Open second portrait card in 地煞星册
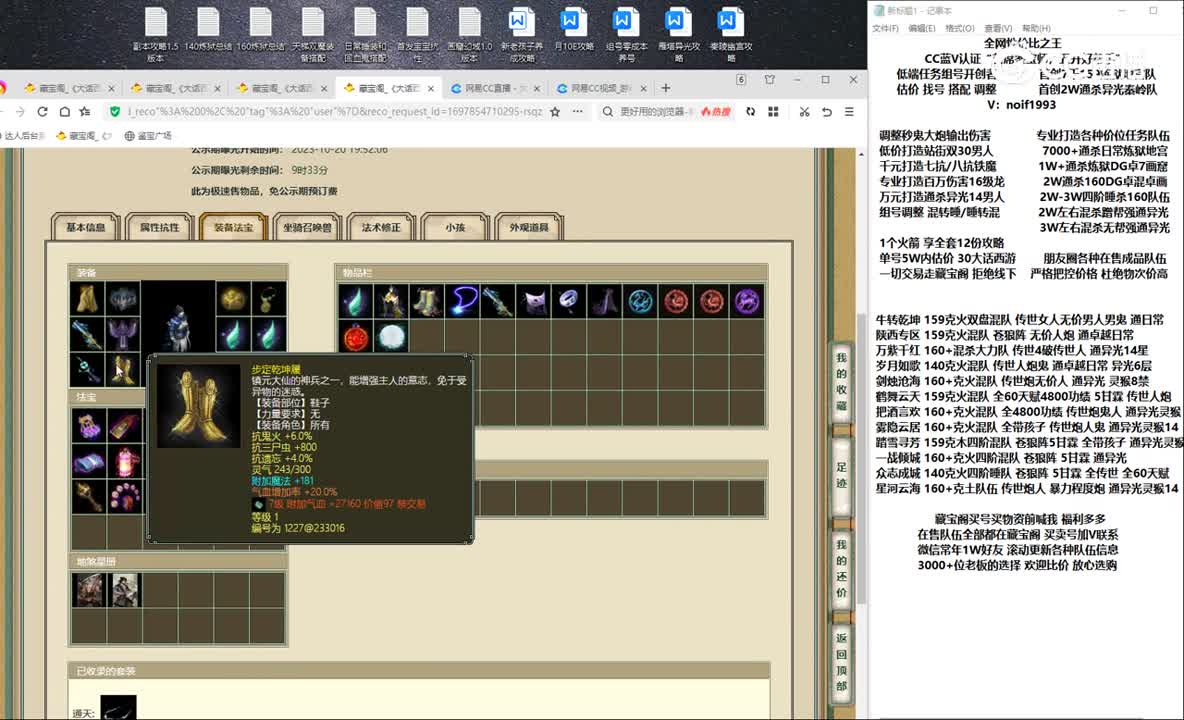 [x=125, y=589]
